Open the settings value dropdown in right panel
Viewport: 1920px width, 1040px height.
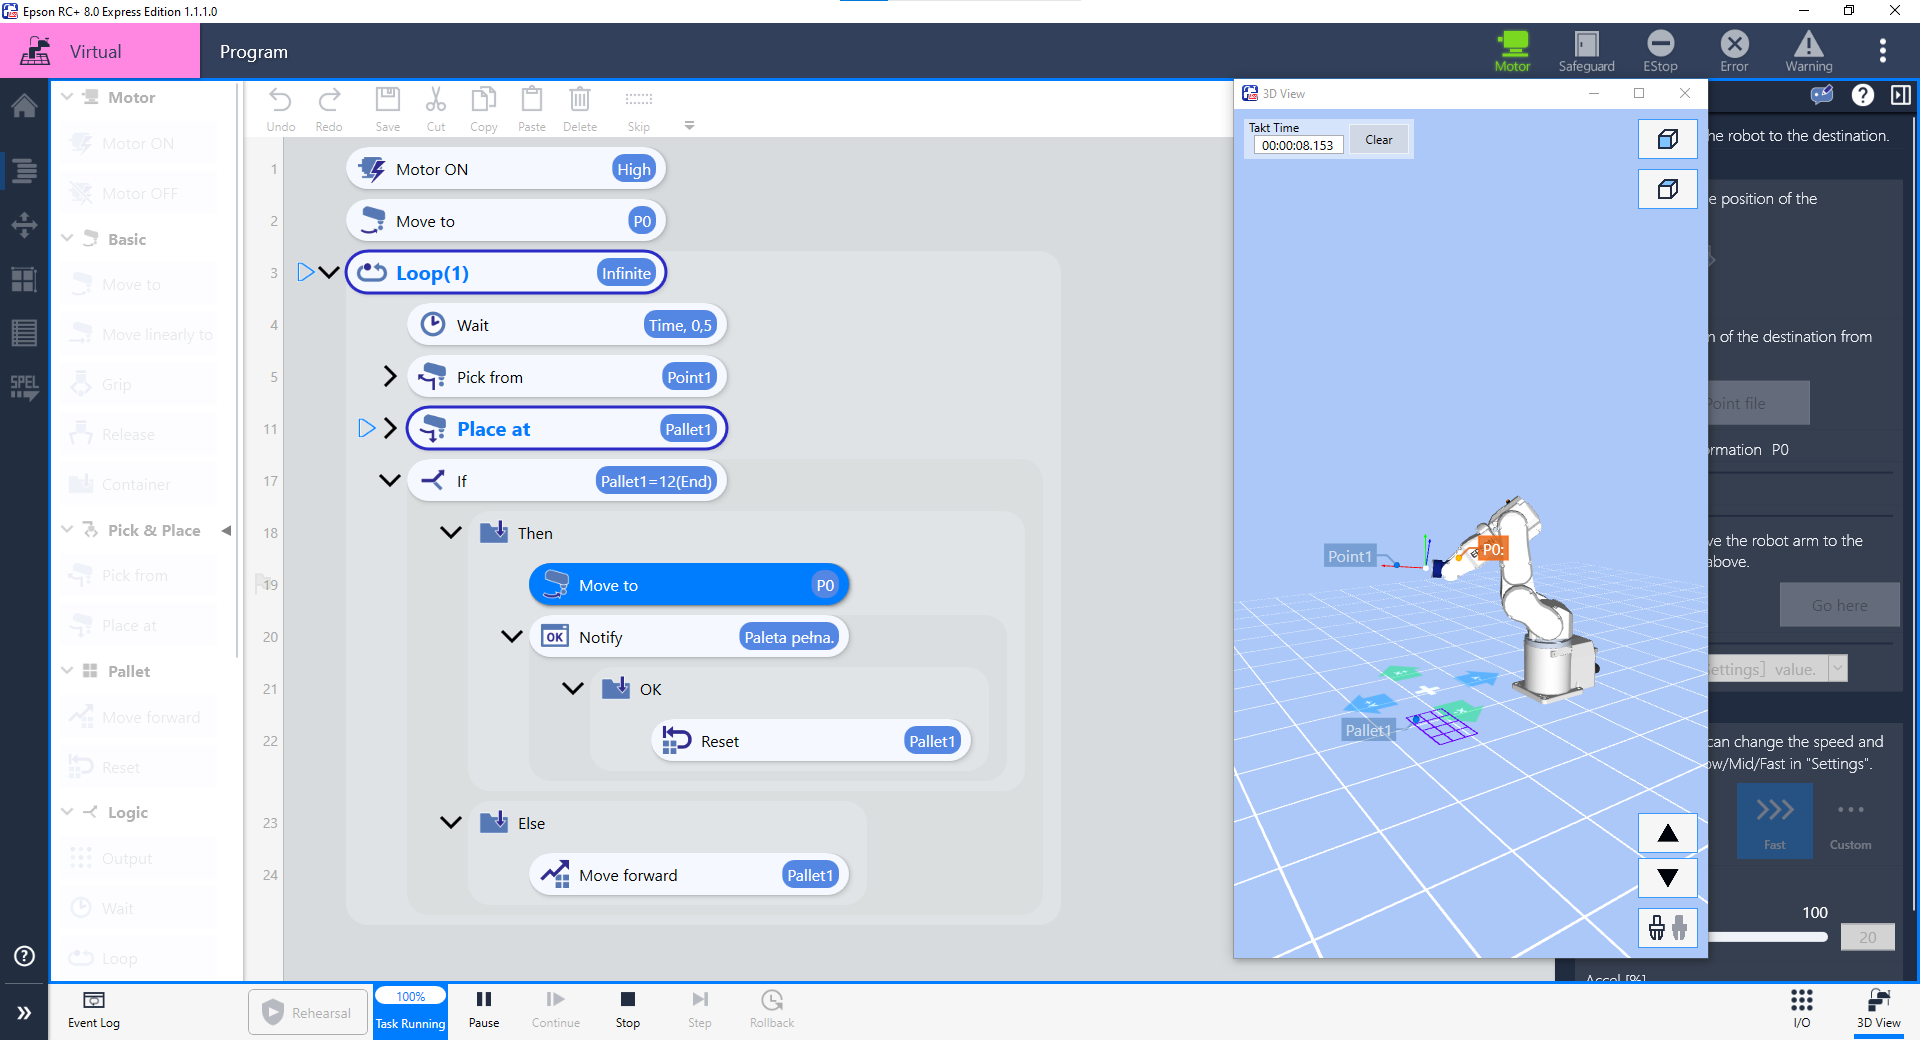(1837, 669)
